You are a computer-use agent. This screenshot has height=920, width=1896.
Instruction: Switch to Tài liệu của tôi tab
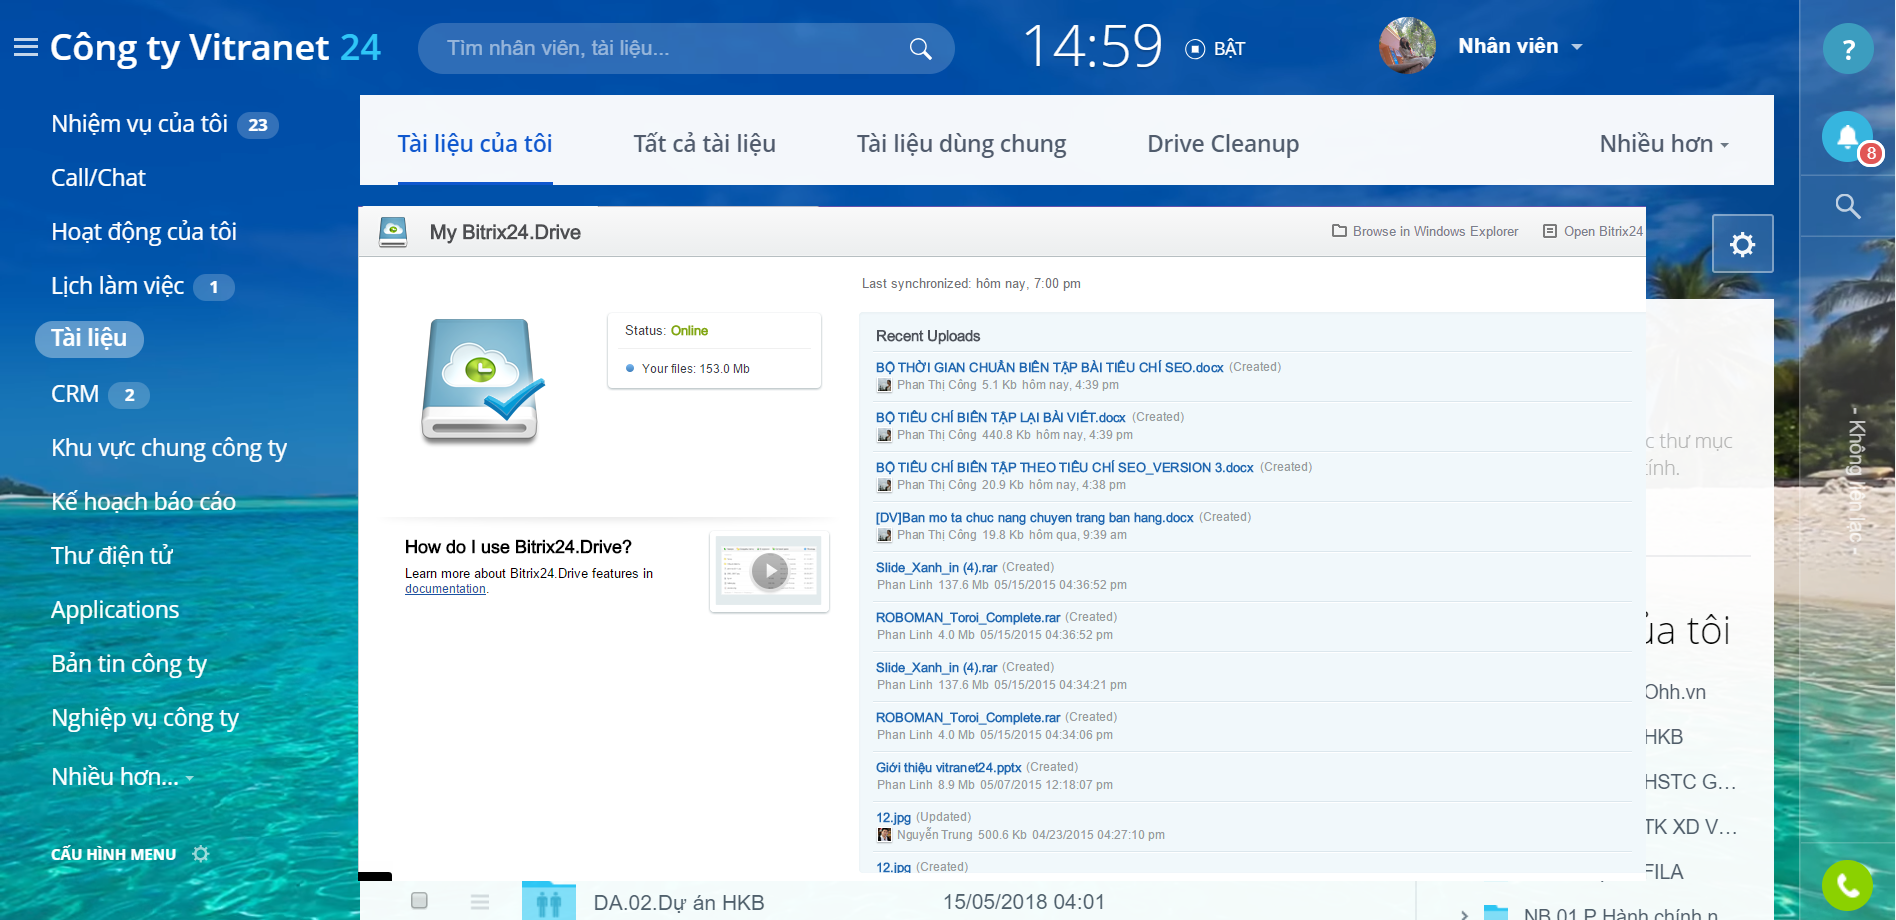[475, 144]
